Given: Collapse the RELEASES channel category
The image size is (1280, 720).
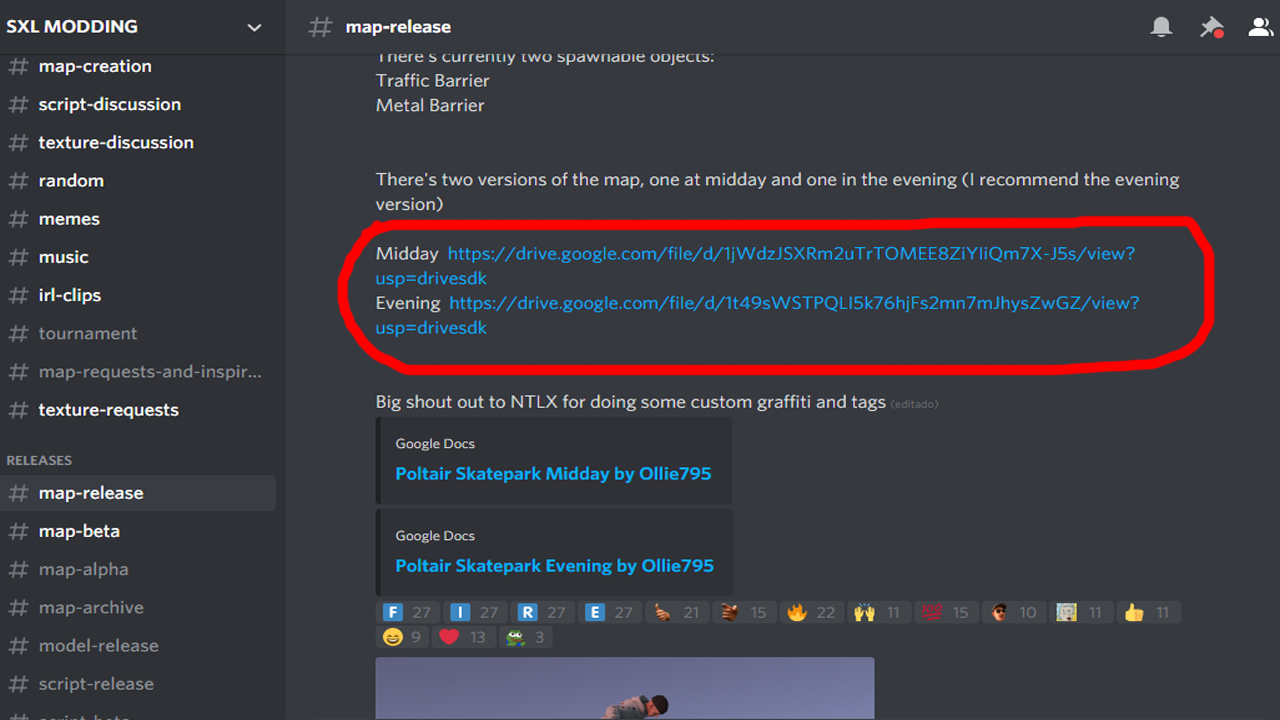Looking at the screenshot, I should click(39, 460).
